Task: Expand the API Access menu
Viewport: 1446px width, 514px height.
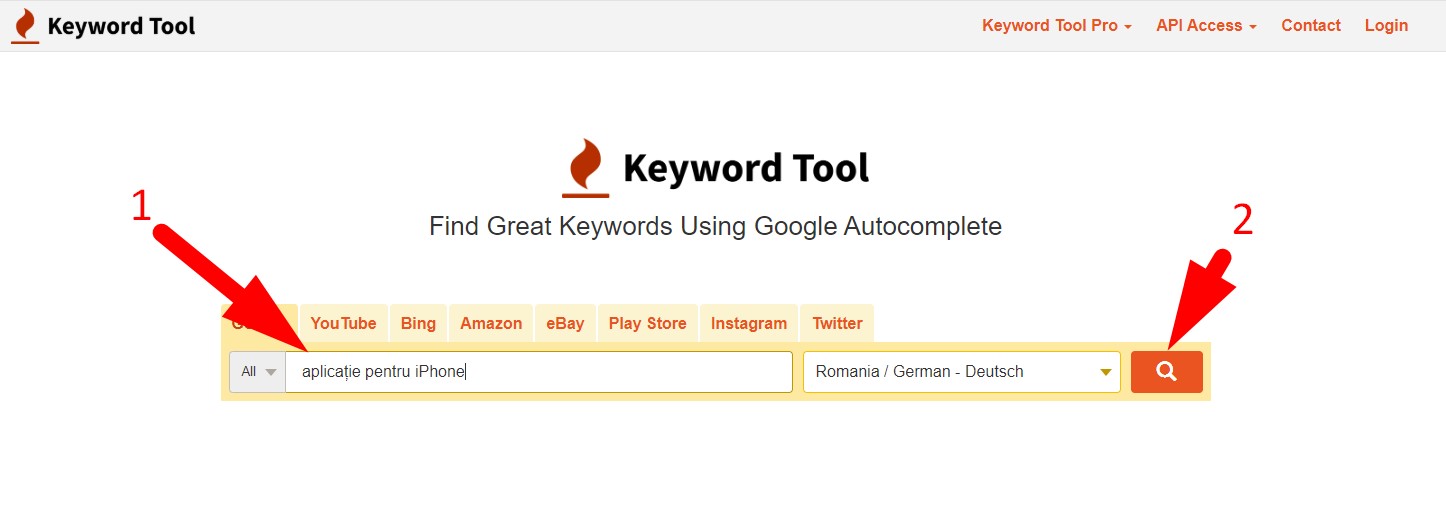Action: click(1206, 26)
